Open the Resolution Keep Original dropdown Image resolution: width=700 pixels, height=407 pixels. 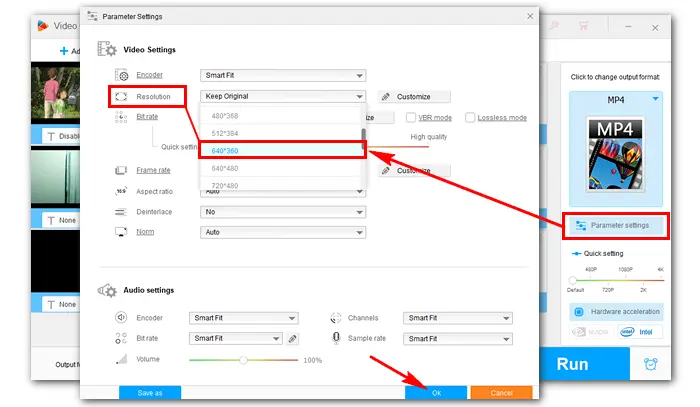[x=283, y=96]
